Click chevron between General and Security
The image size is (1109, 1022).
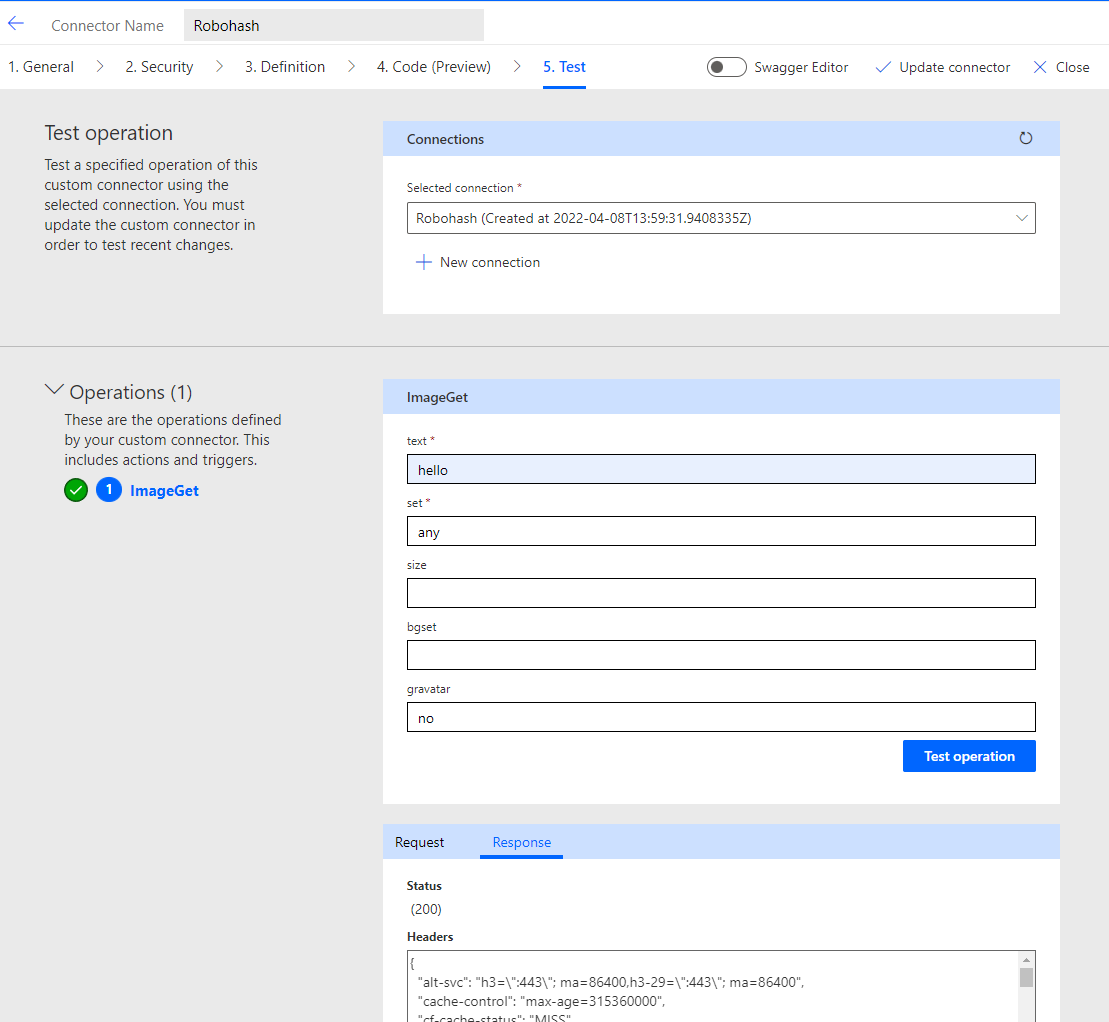(100, 66)
